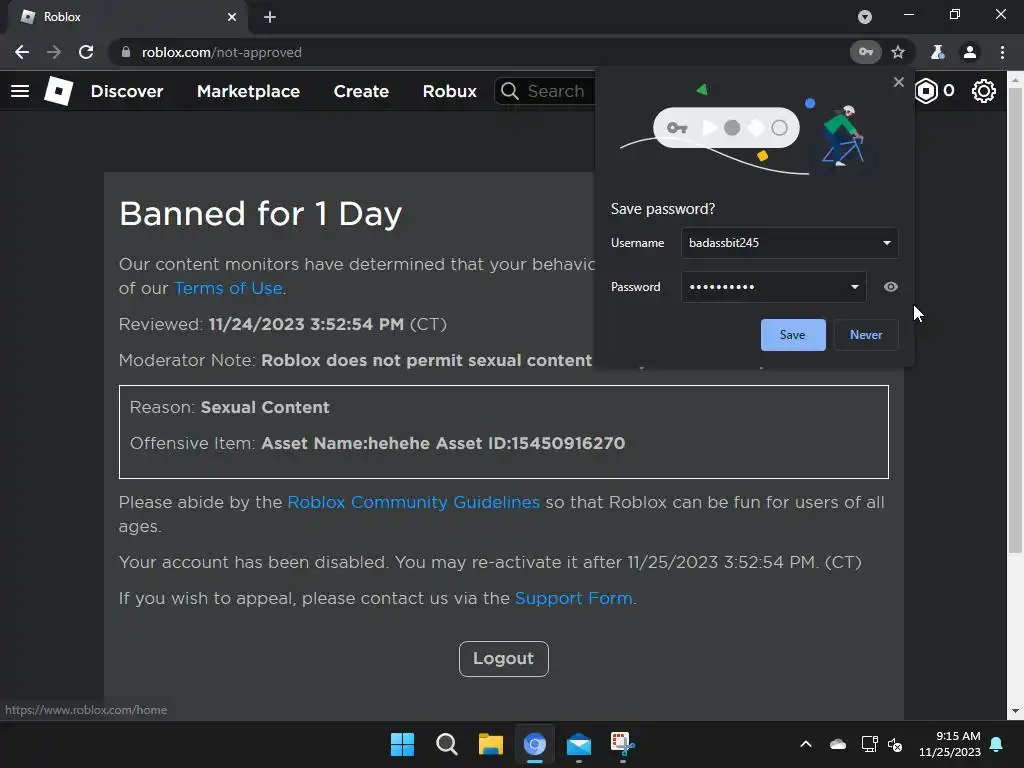
Task: Click the Reviewed date 11/24/2023 3:52:54 PM
Action: pyautogui.click(x=306, y=325)
